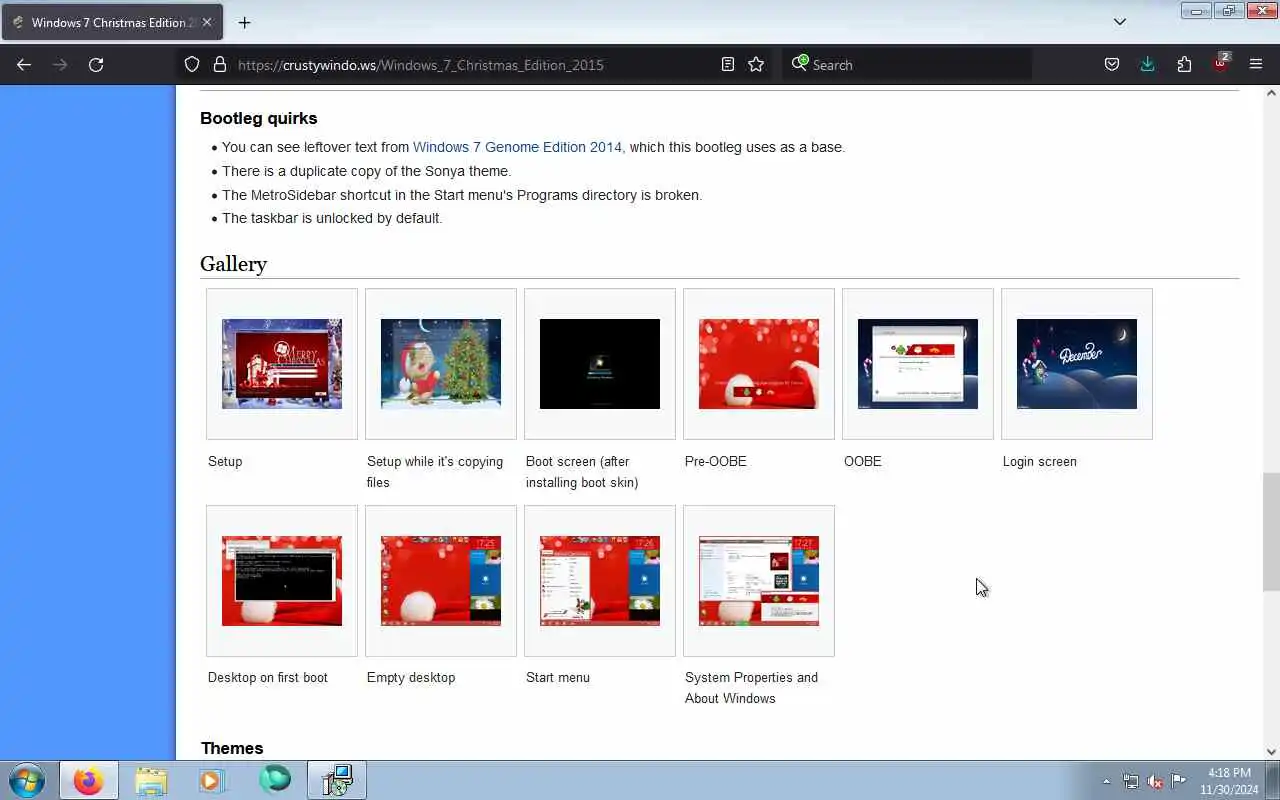Open the green round taskbar app
The width and height of the screenshot is (1280, 800).
pyautogui.click(x=274, y=779)
